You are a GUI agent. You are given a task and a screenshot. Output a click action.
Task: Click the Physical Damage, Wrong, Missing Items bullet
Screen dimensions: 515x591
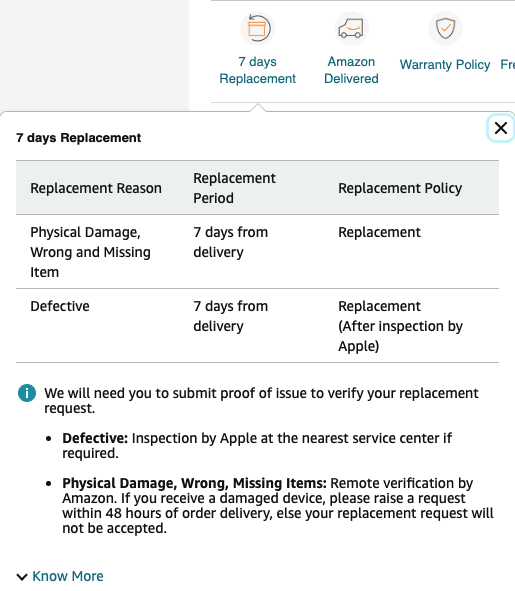click(x=278, y=505)
